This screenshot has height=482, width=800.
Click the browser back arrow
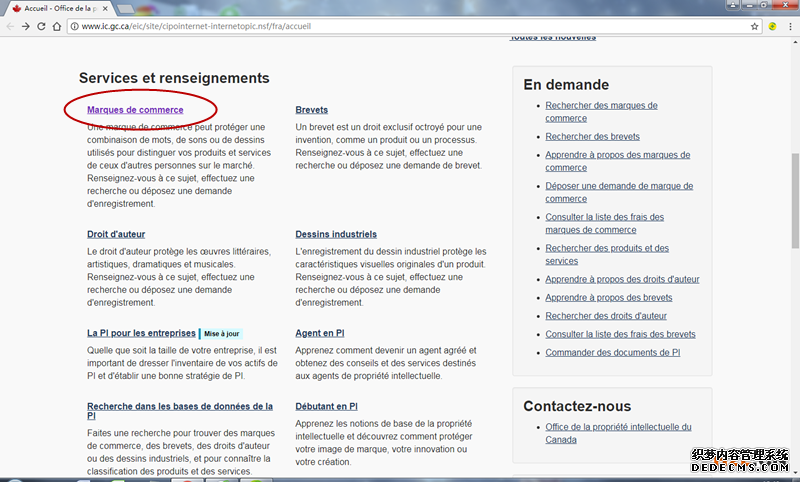pyautogui.click(x=11, y=26)
